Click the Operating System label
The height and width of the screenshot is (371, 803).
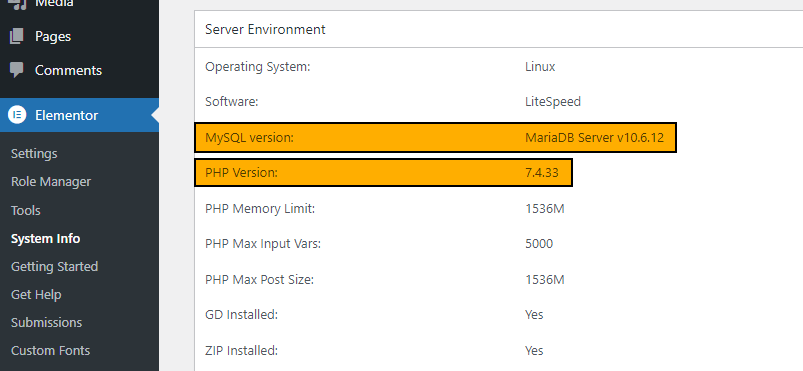point(258,67)
